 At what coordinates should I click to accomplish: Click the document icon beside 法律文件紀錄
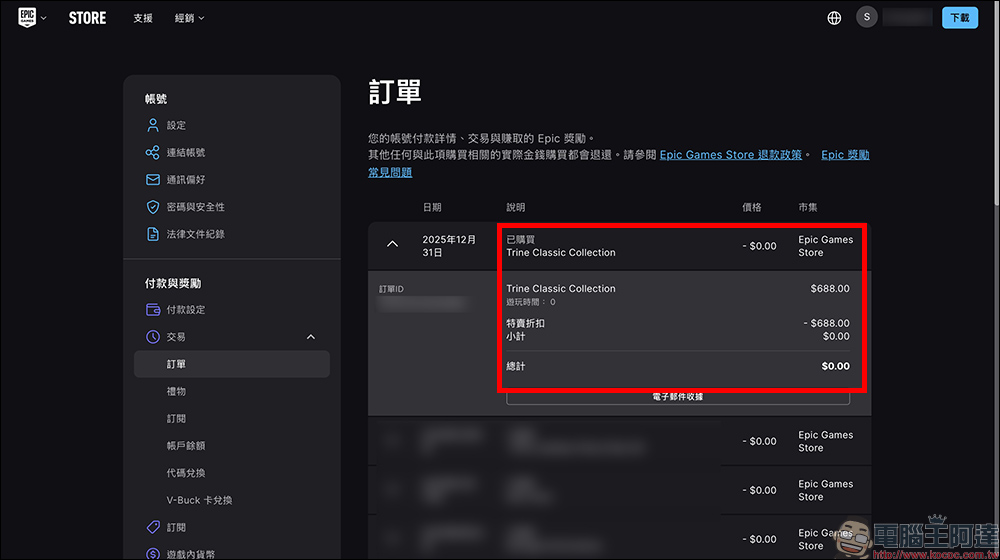152,234
